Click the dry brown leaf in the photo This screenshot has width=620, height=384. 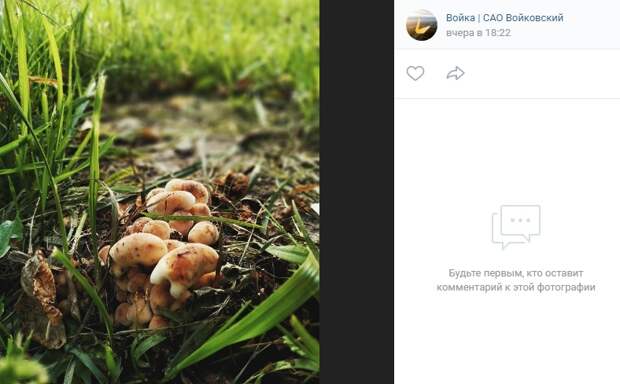(x=42, y=301)
